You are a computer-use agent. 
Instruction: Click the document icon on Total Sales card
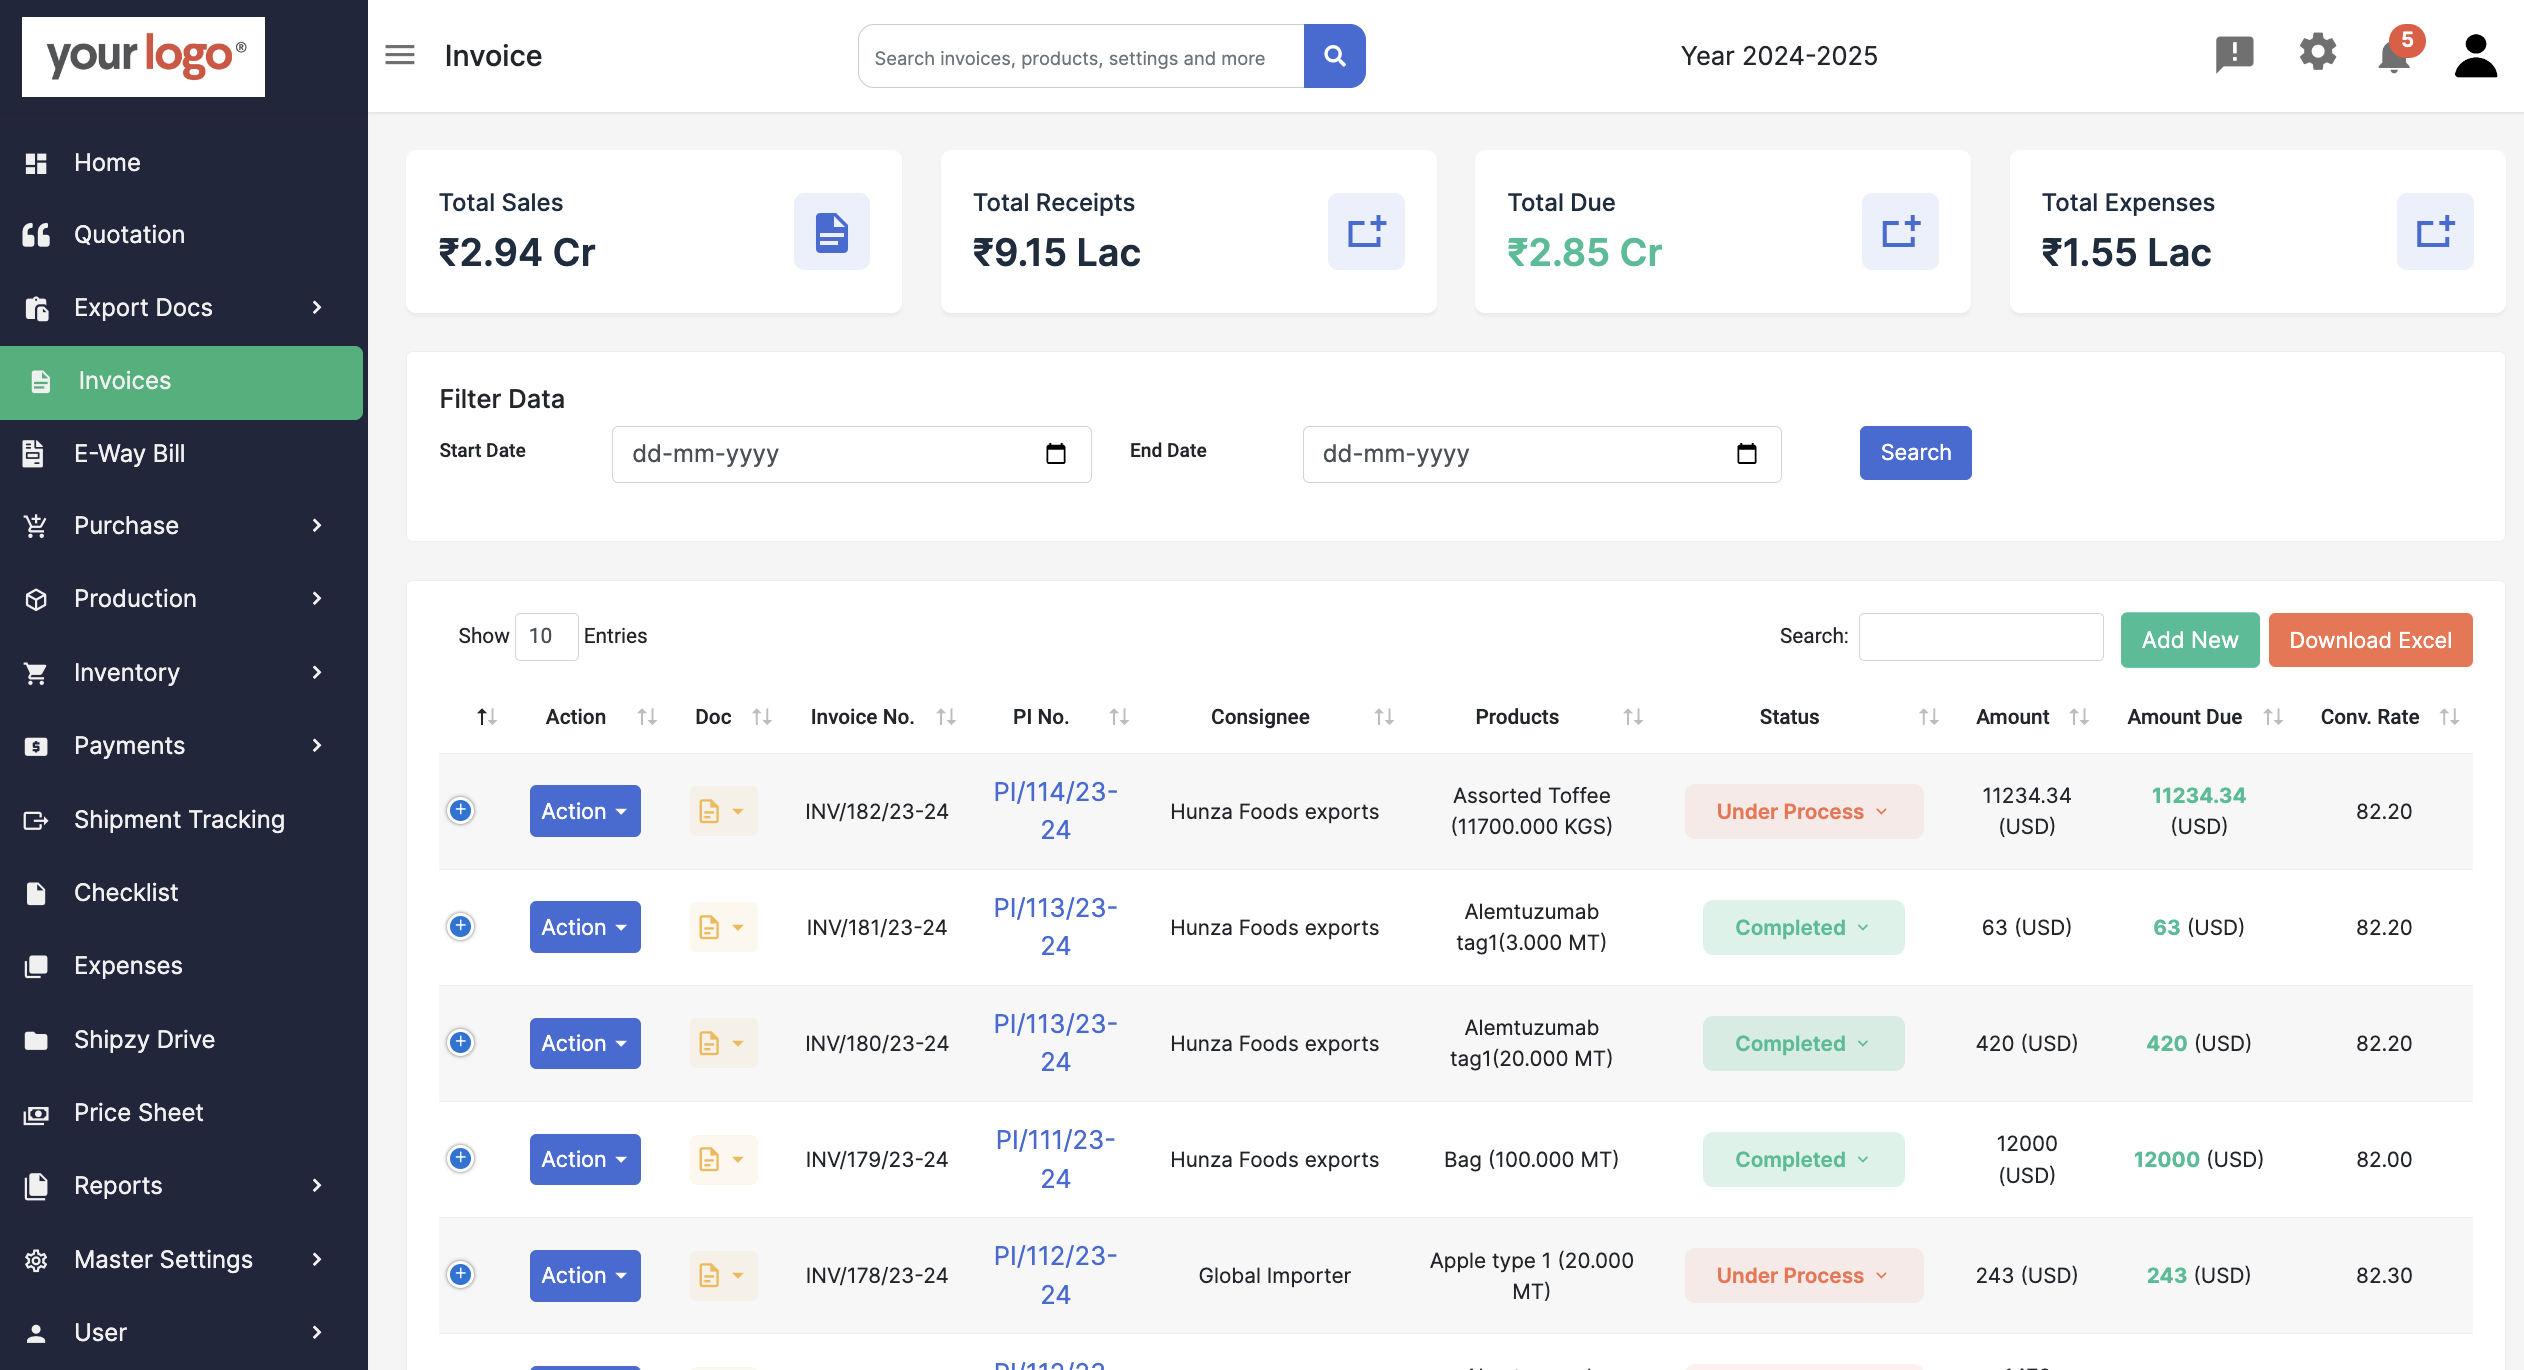click(x=831, y=231)
